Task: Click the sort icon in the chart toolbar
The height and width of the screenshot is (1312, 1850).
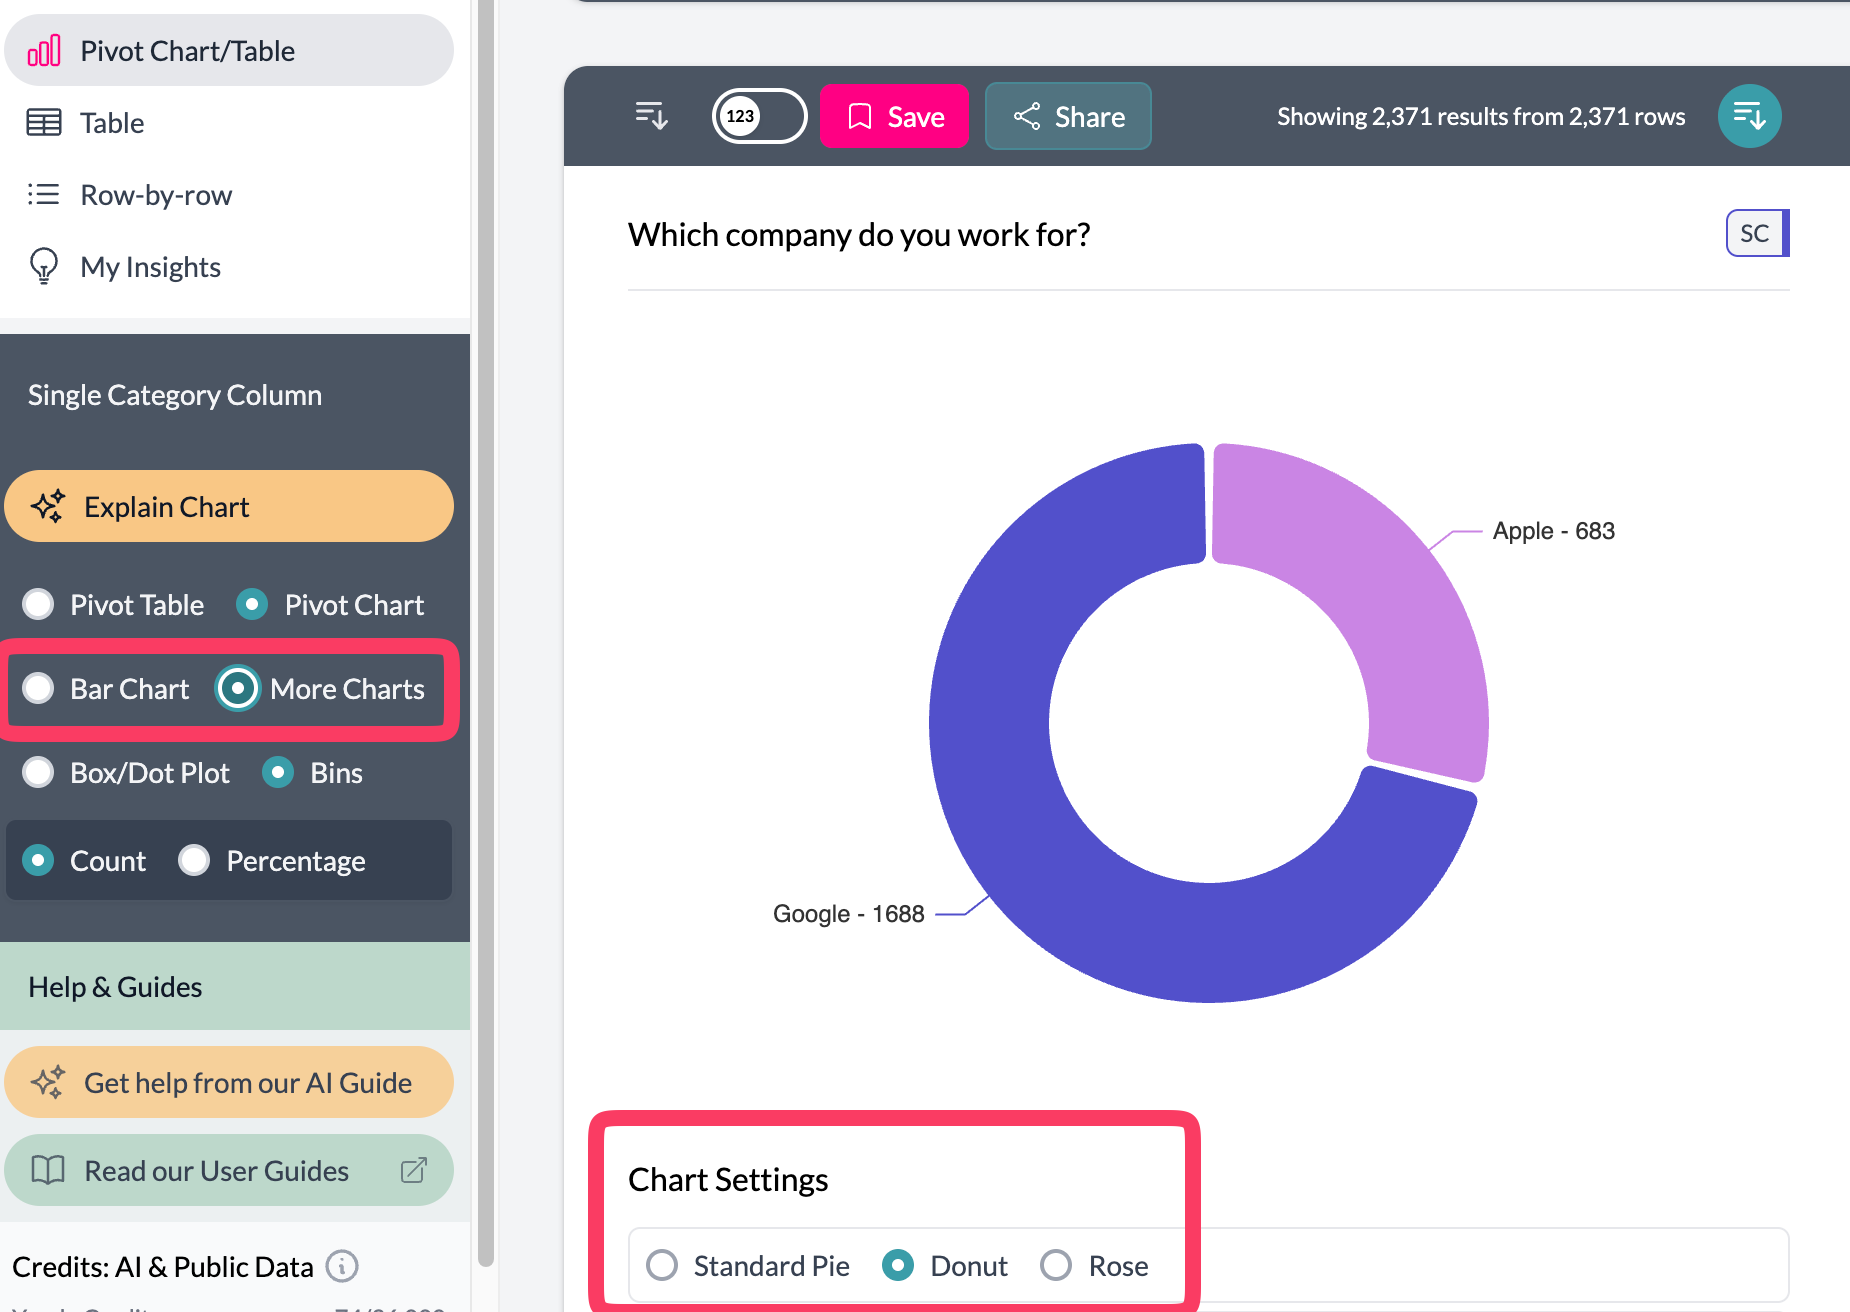Action: pyautogui.click(x=651, y=116)
